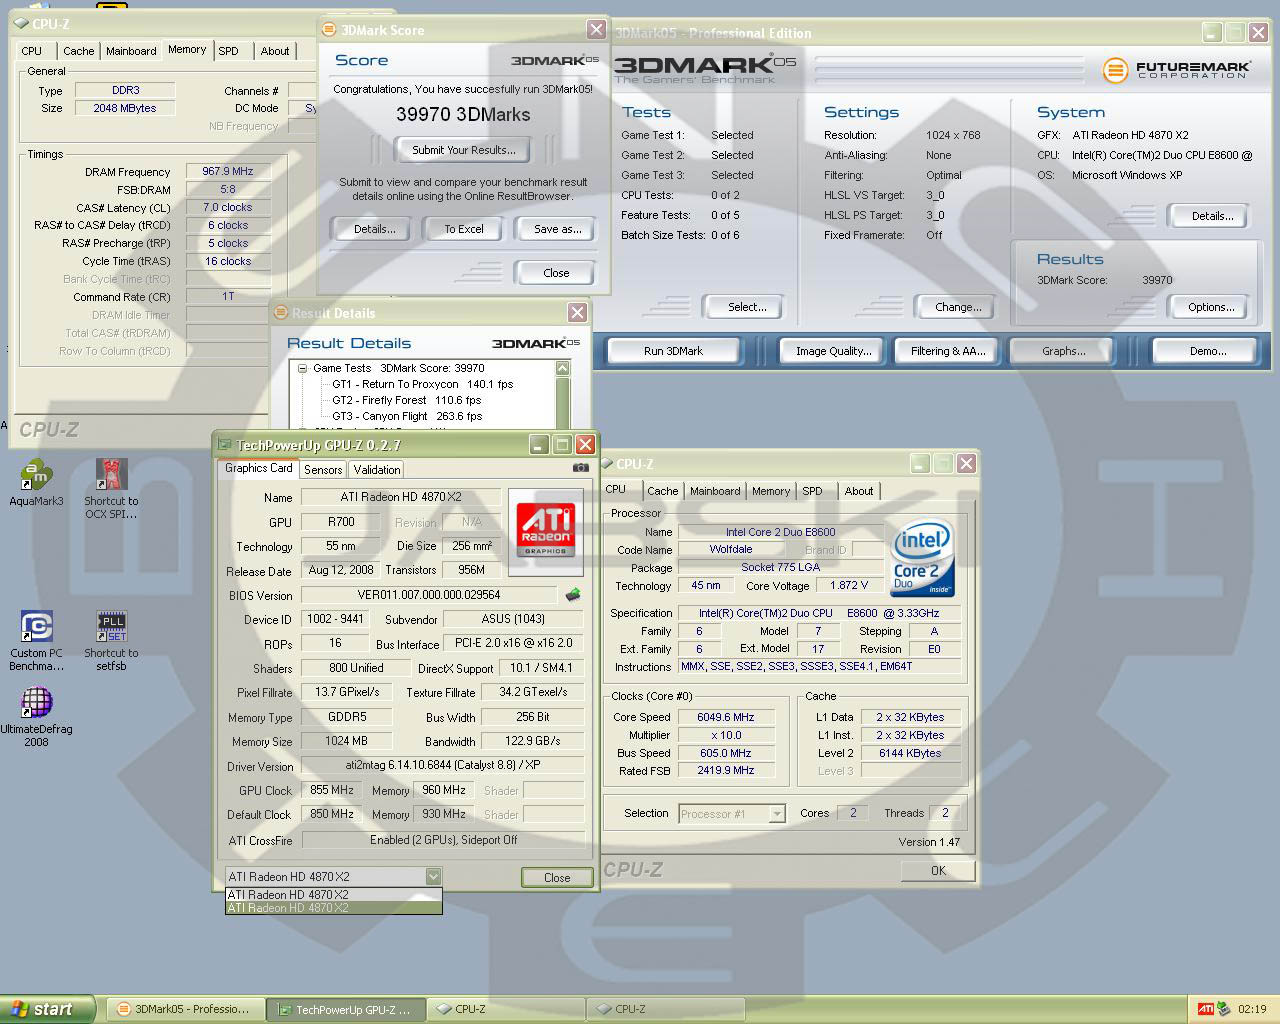Switch to TechPowerUp GPU-Z taskbar item
This screenshot has width=1280, height=1024.
348,1009
